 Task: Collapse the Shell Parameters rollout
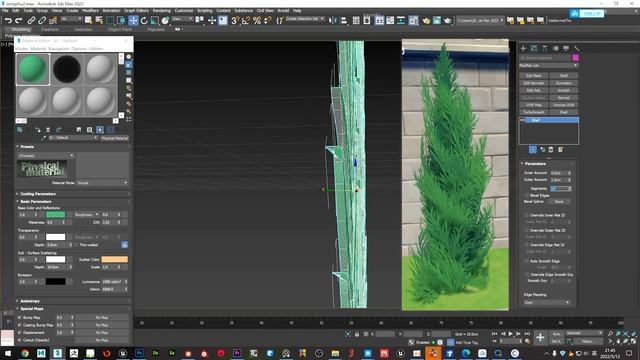pos(535,164)
